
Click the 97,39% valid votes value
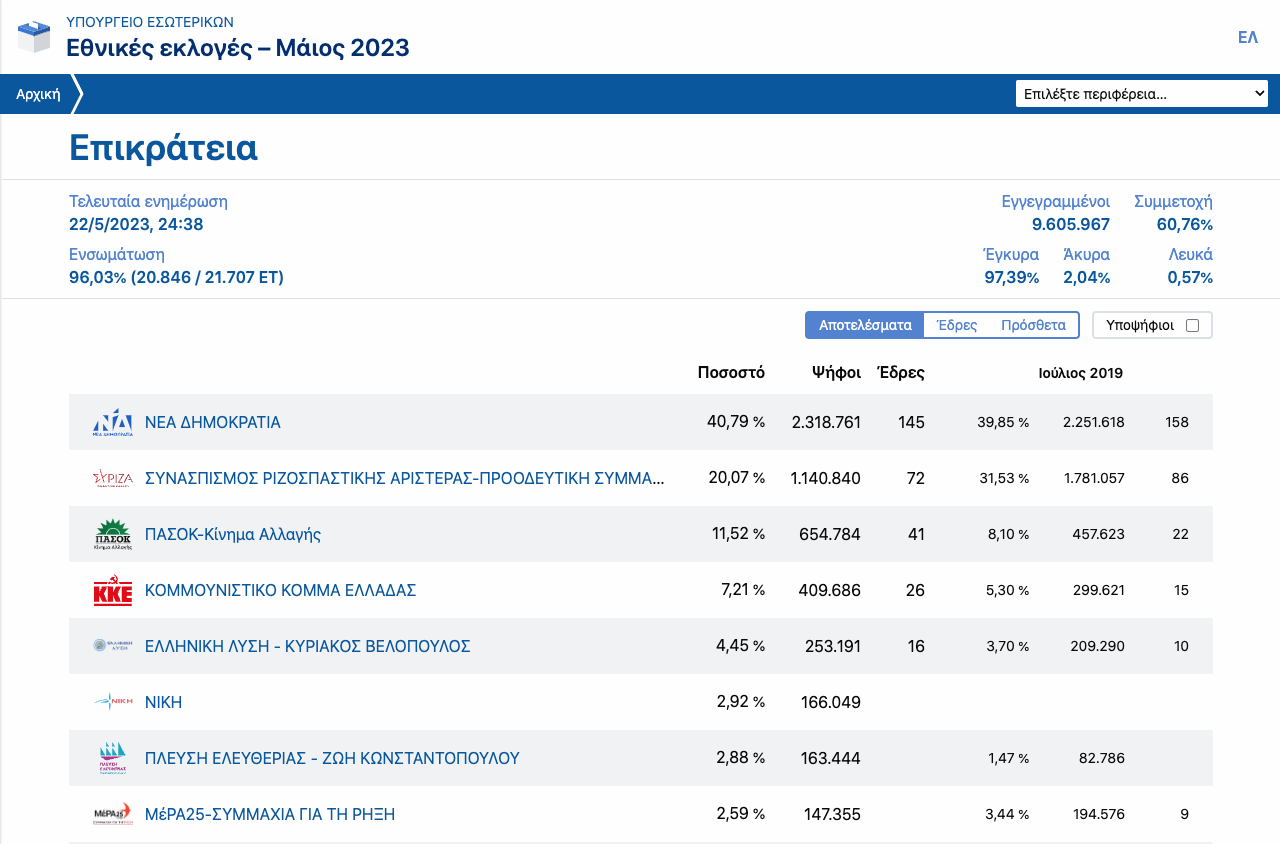pos(1012,277)
